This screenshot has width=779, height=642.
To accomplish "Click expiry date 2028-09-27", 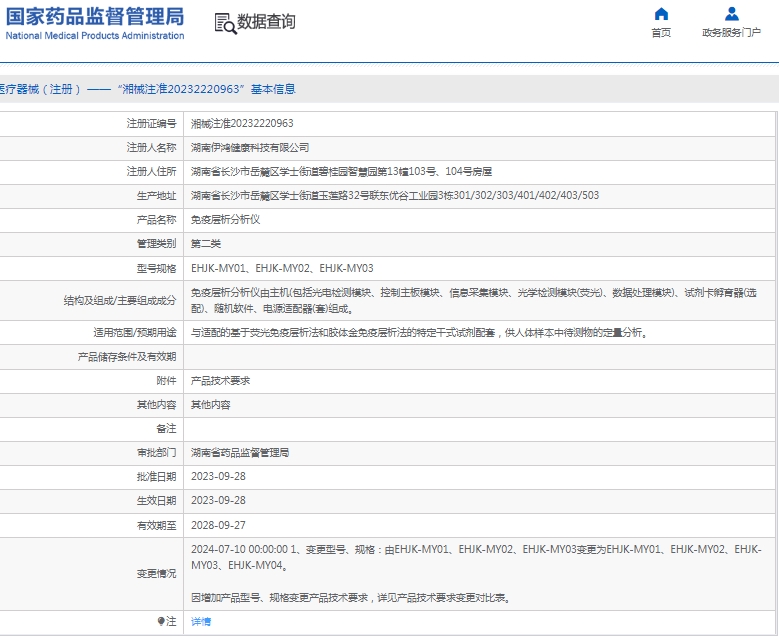I will 219,525.
